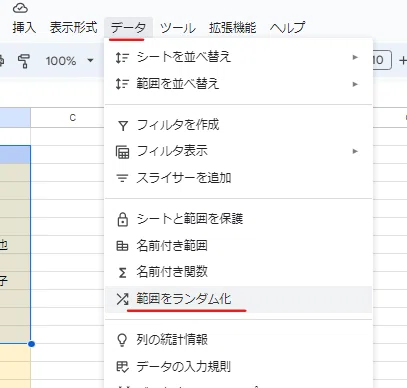
Task: Open the 拡張機能 menu
Action: [232, 27]
